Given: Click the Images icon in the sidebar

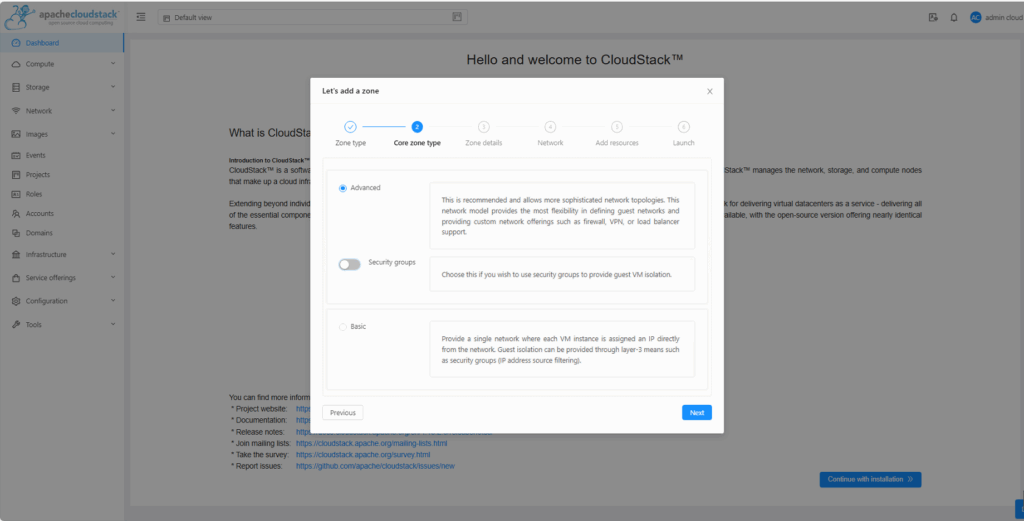Looking at the screenshot, I should click(16, 134).
